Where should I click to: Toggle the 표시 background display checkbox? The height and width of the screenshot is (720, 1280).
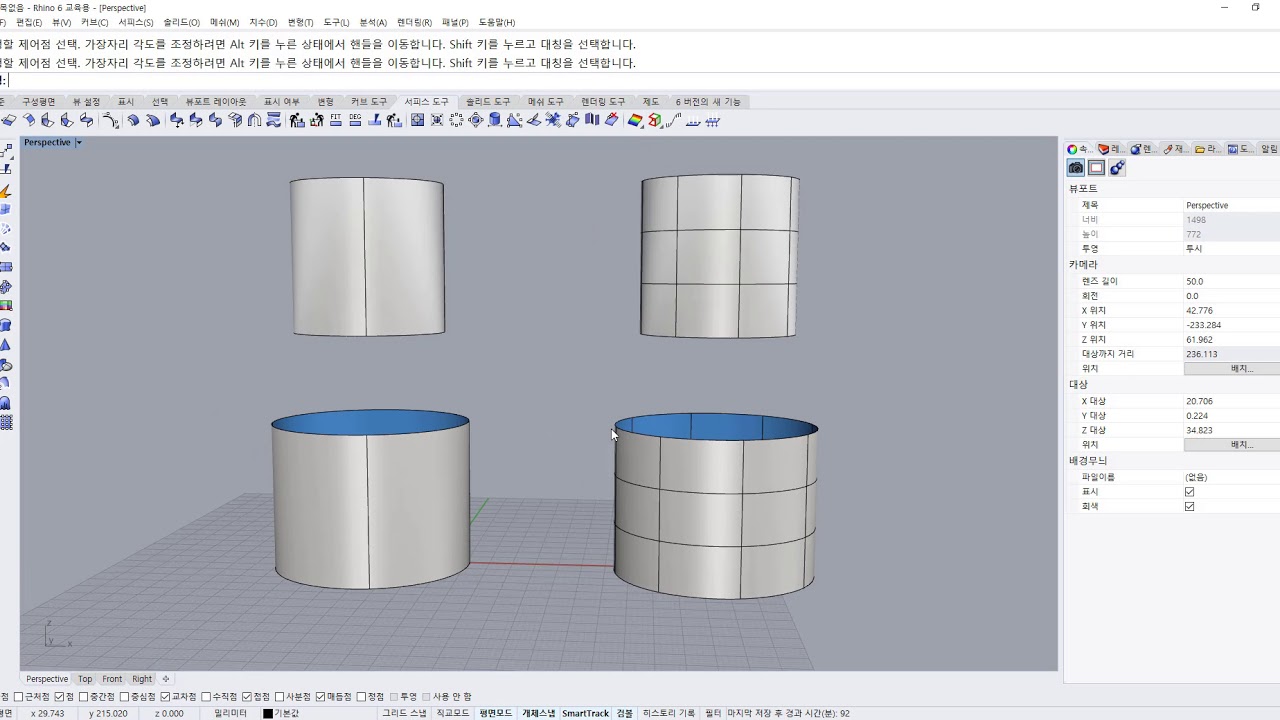click(x=1189, y=492)
